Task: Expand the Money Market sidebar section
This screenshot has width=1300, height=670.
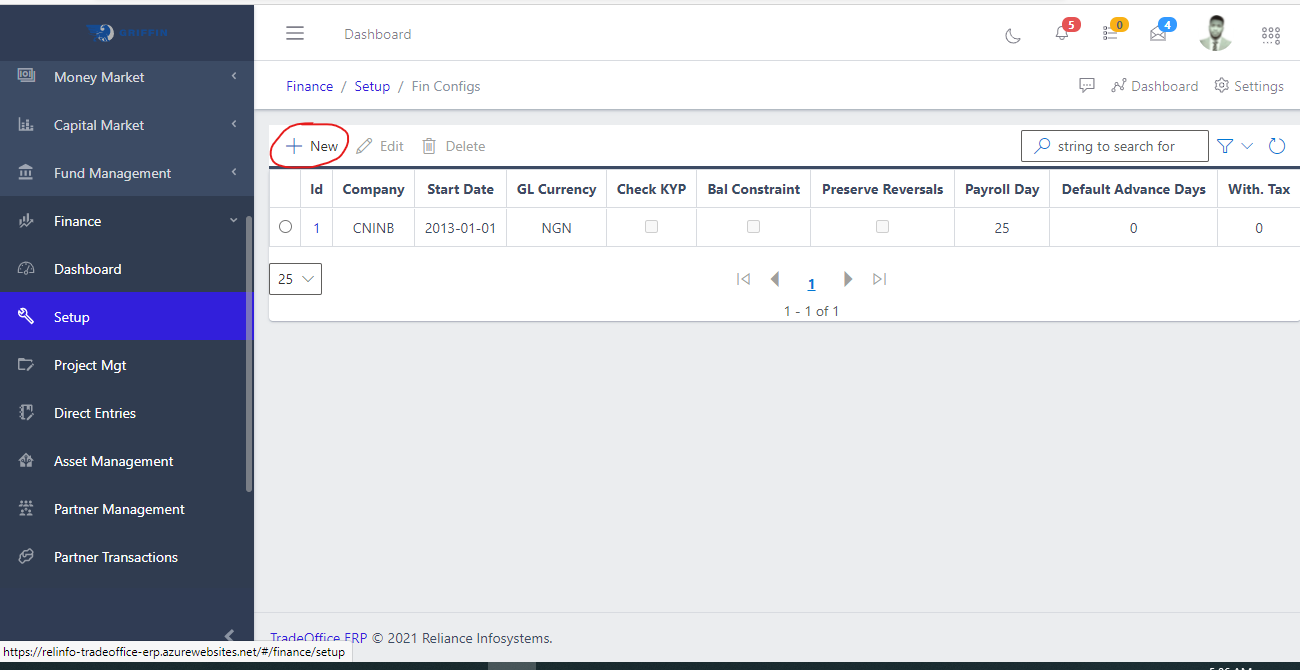Action: click(x=100, y=76)
